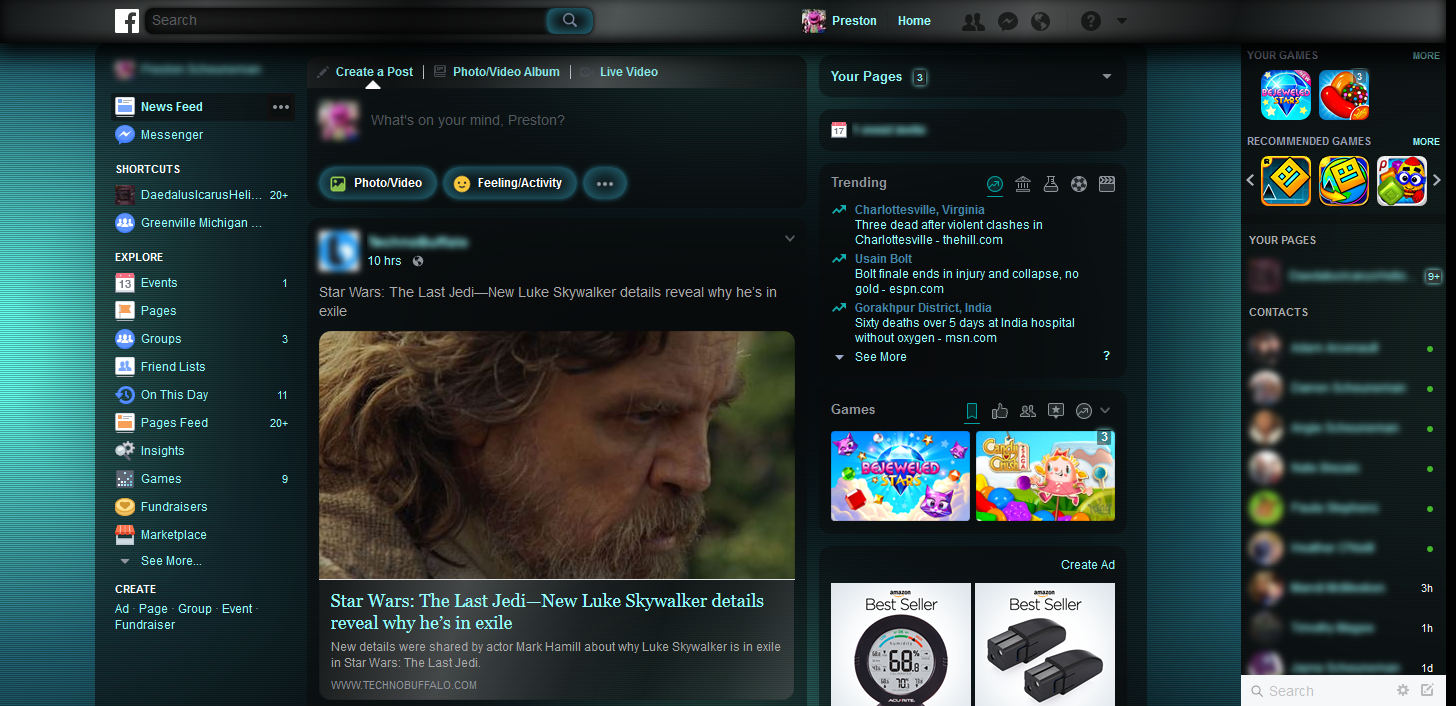The width and height of the screenshot is (1456, 706).
Task: Select friends icon in Games panel
Action: pyautogui.click(x=1027, y=411)
